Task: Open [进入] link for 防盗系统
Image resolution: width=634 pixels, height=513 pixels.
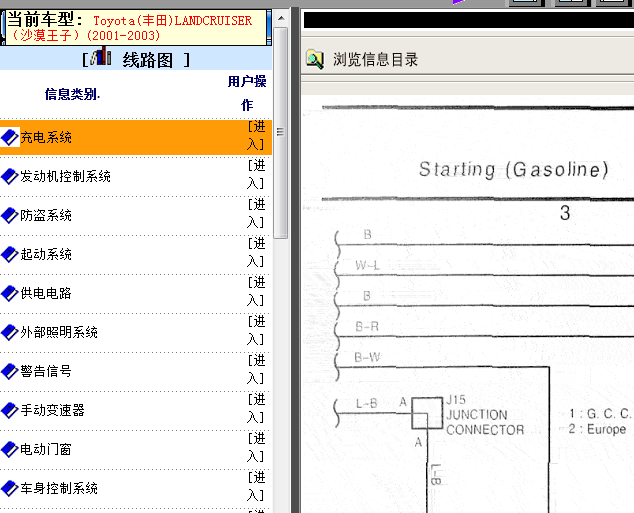Action: pyautogui.click(x=256, y=213)
